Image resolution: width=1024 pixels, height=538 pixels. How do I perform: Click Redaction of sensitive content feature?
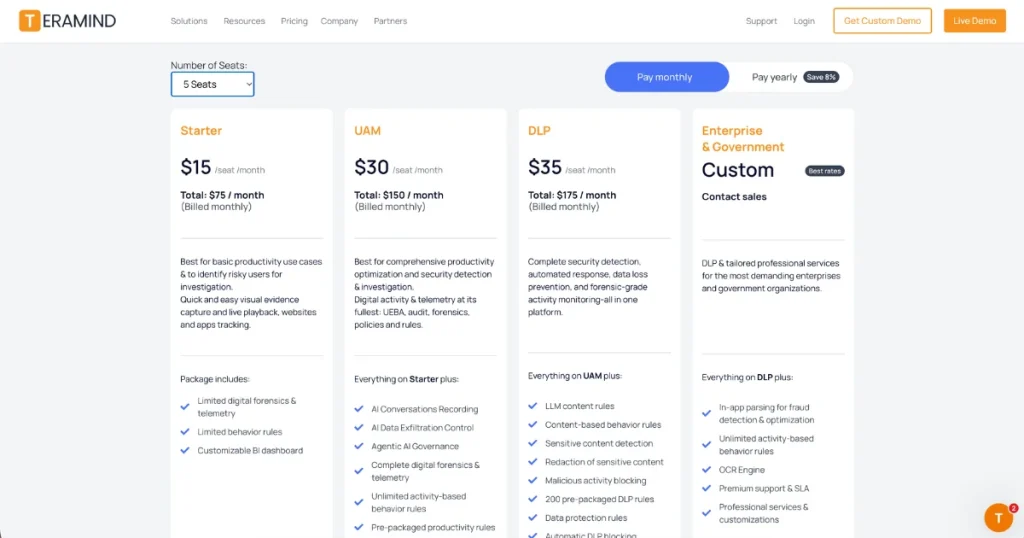[604, 462]
